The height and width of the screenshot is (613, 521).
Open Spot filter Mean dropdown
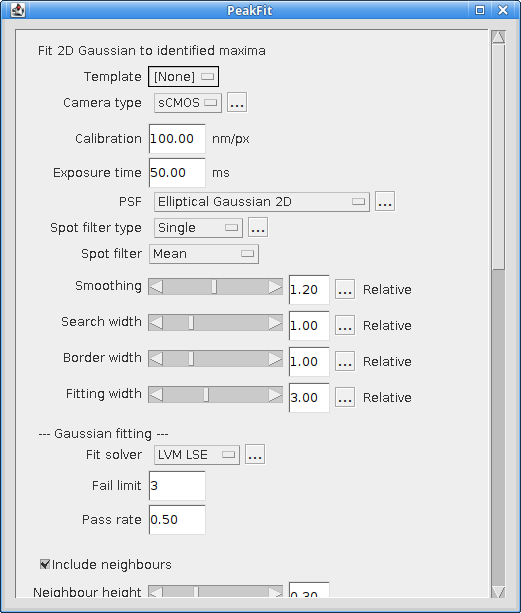204,254
